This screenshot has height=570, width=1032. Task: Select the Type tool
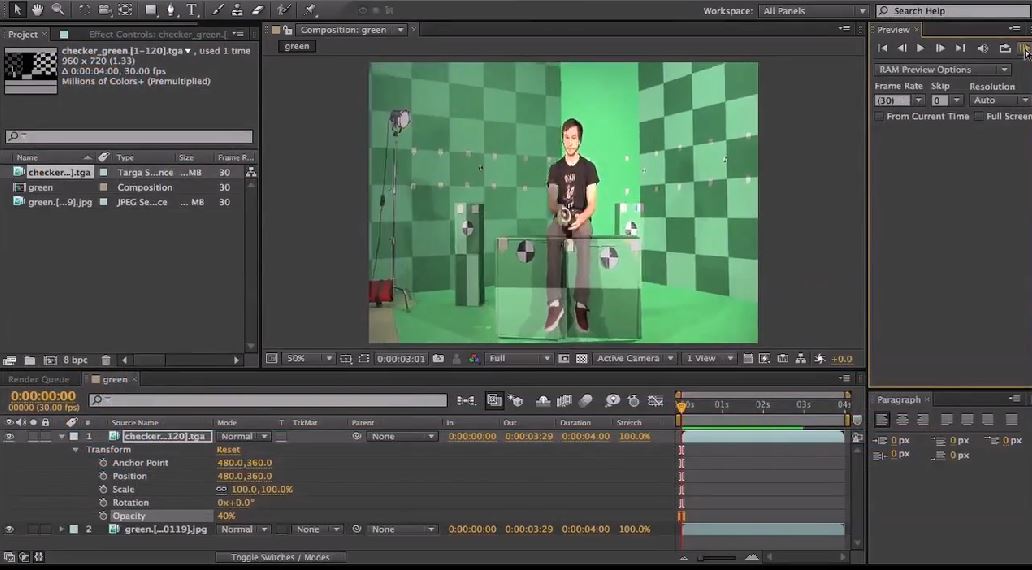pos(192,10)
